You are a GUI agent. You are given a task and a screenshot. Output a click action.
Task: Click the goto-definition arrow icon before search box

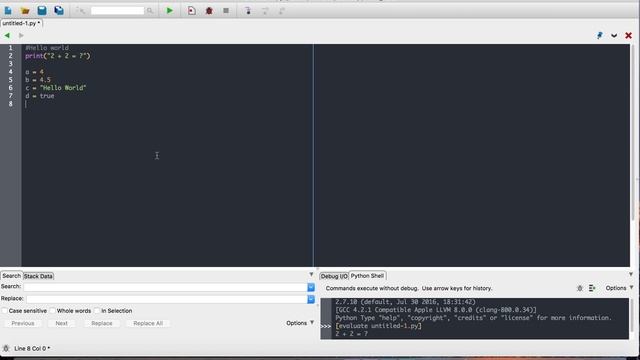[80, 11]
